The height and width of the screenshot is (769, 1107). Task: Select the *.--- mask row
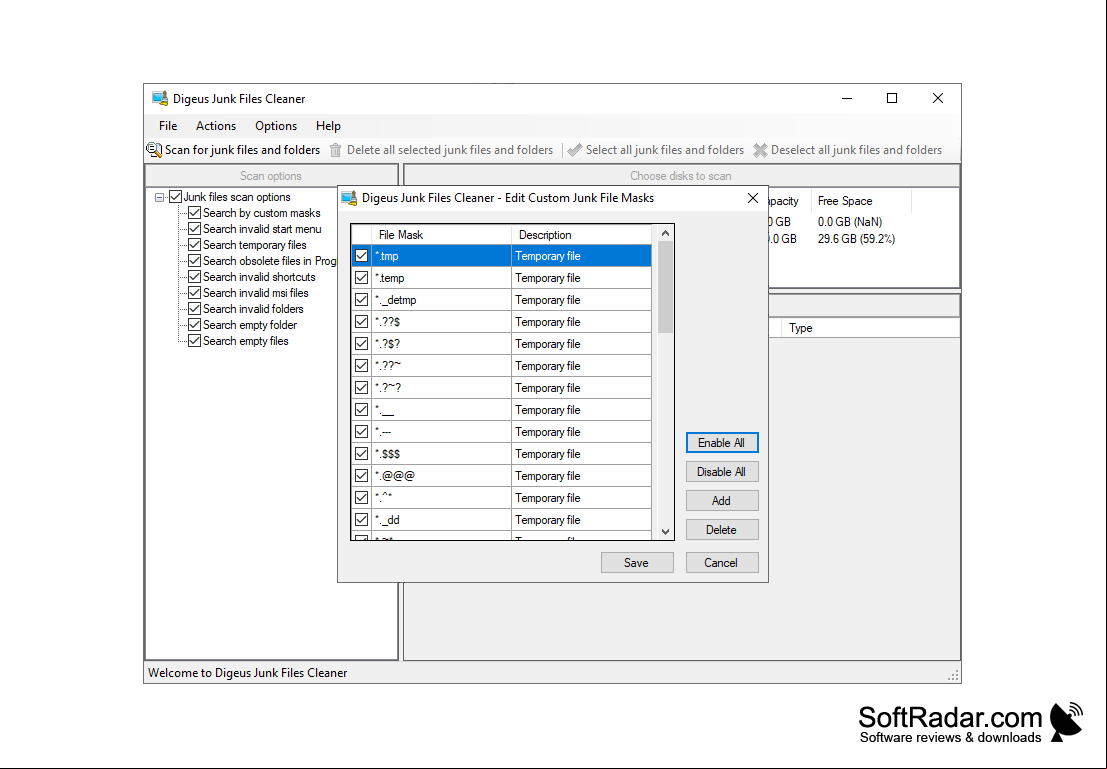tap(501, 431)
